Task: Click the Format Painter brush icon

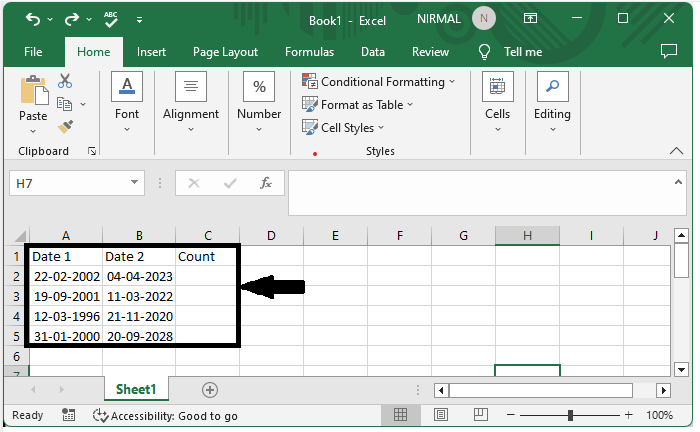Action: click(65, 127)
